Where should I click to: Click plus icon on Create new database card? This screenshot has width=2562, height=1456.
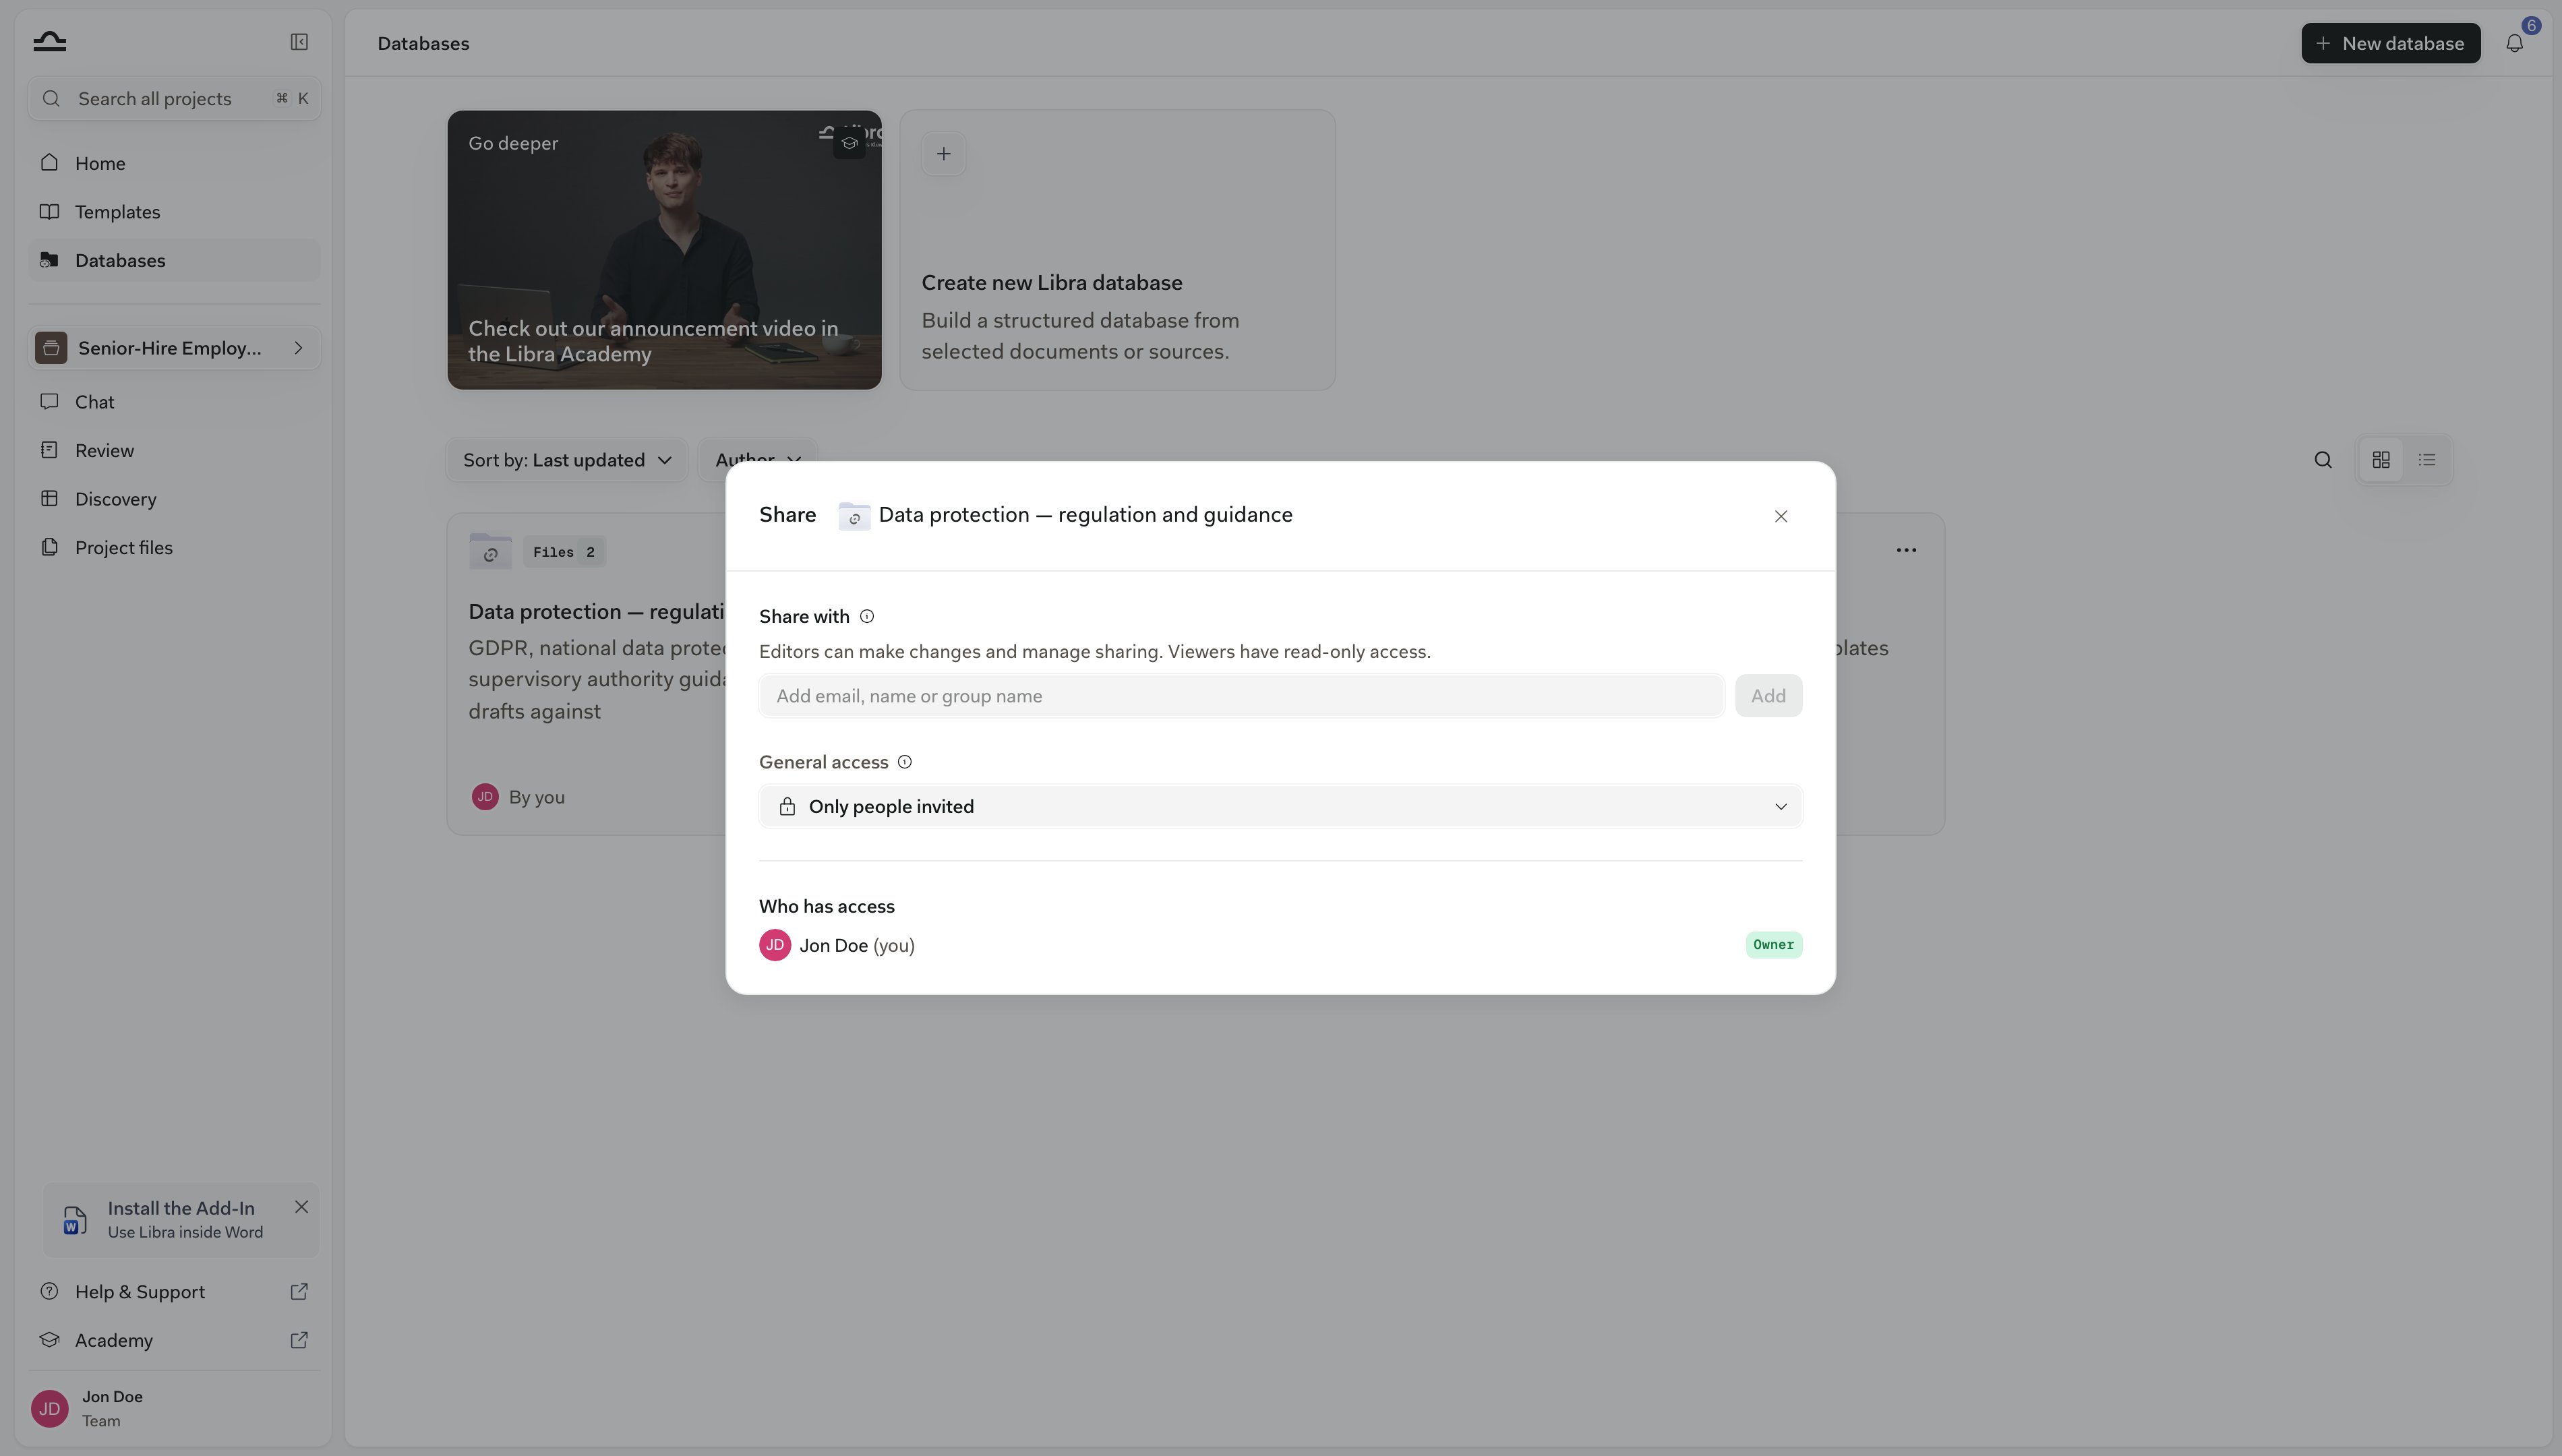[943, 154]
